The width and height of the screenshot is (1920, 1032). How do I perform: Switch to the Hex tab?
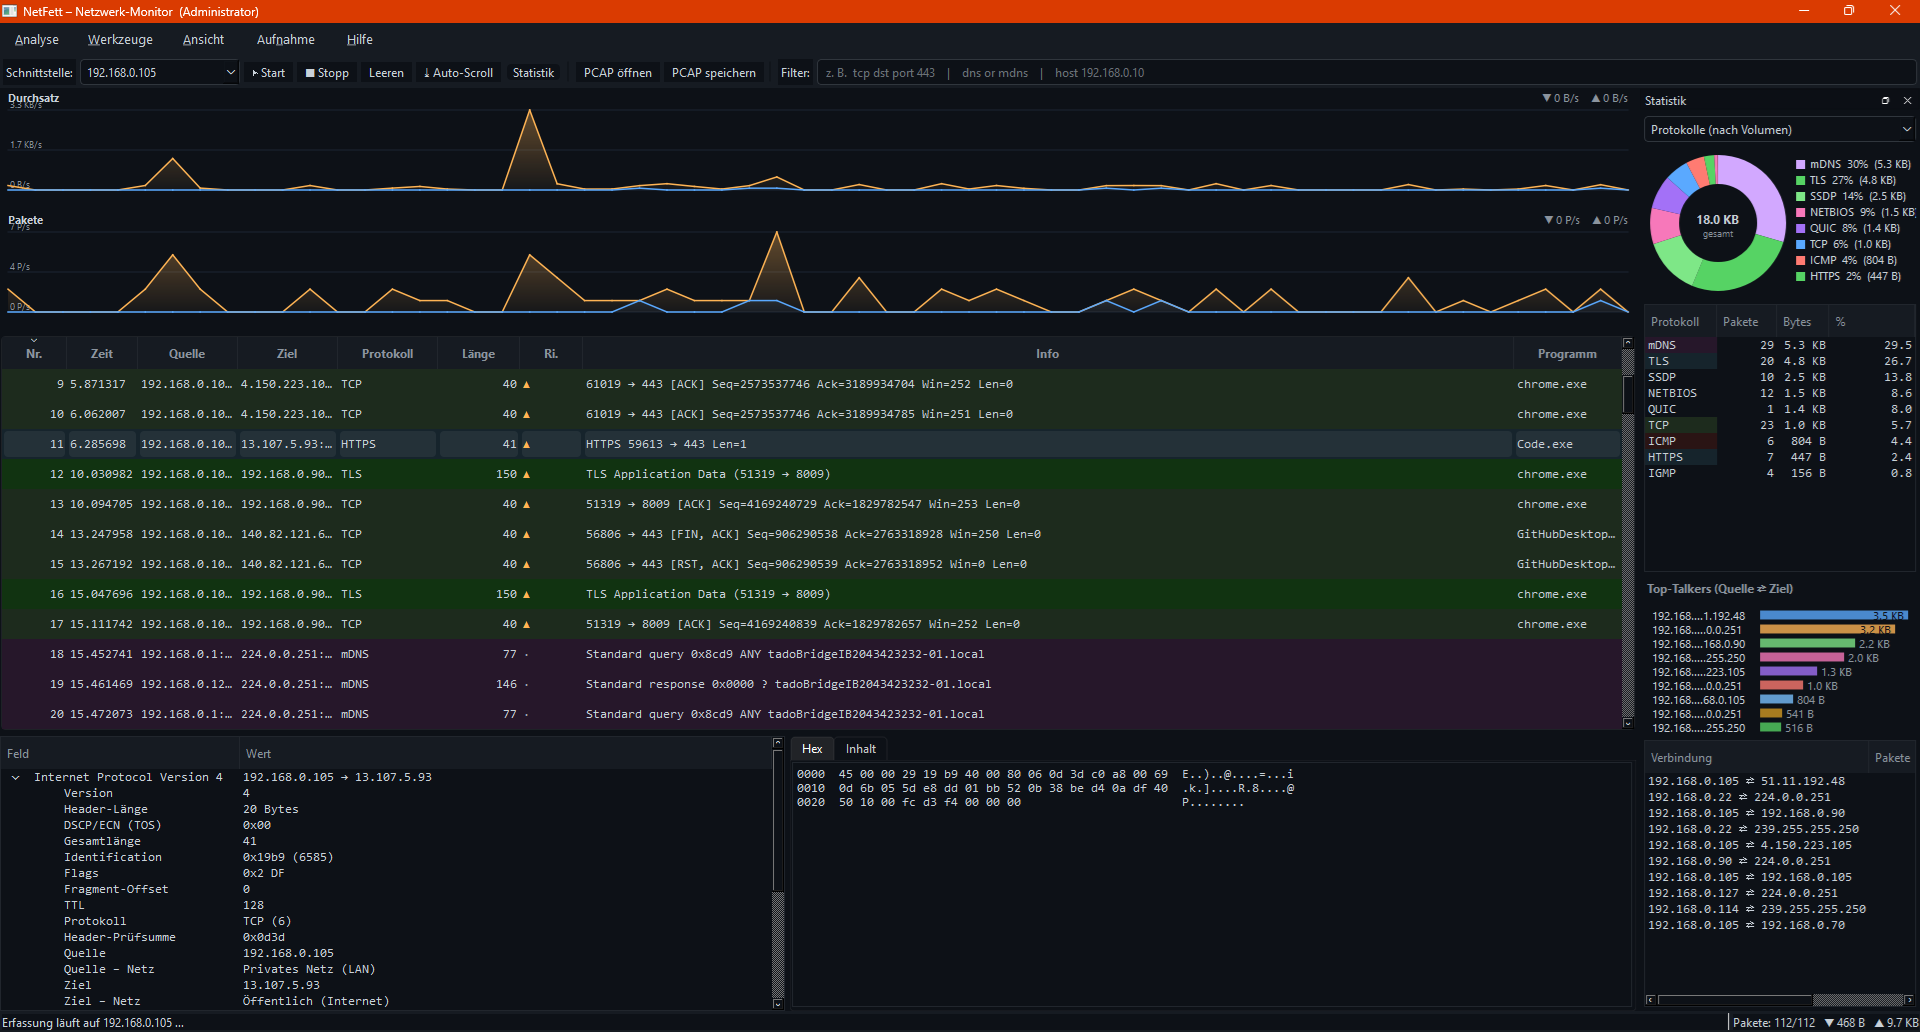tap(812, 749)
